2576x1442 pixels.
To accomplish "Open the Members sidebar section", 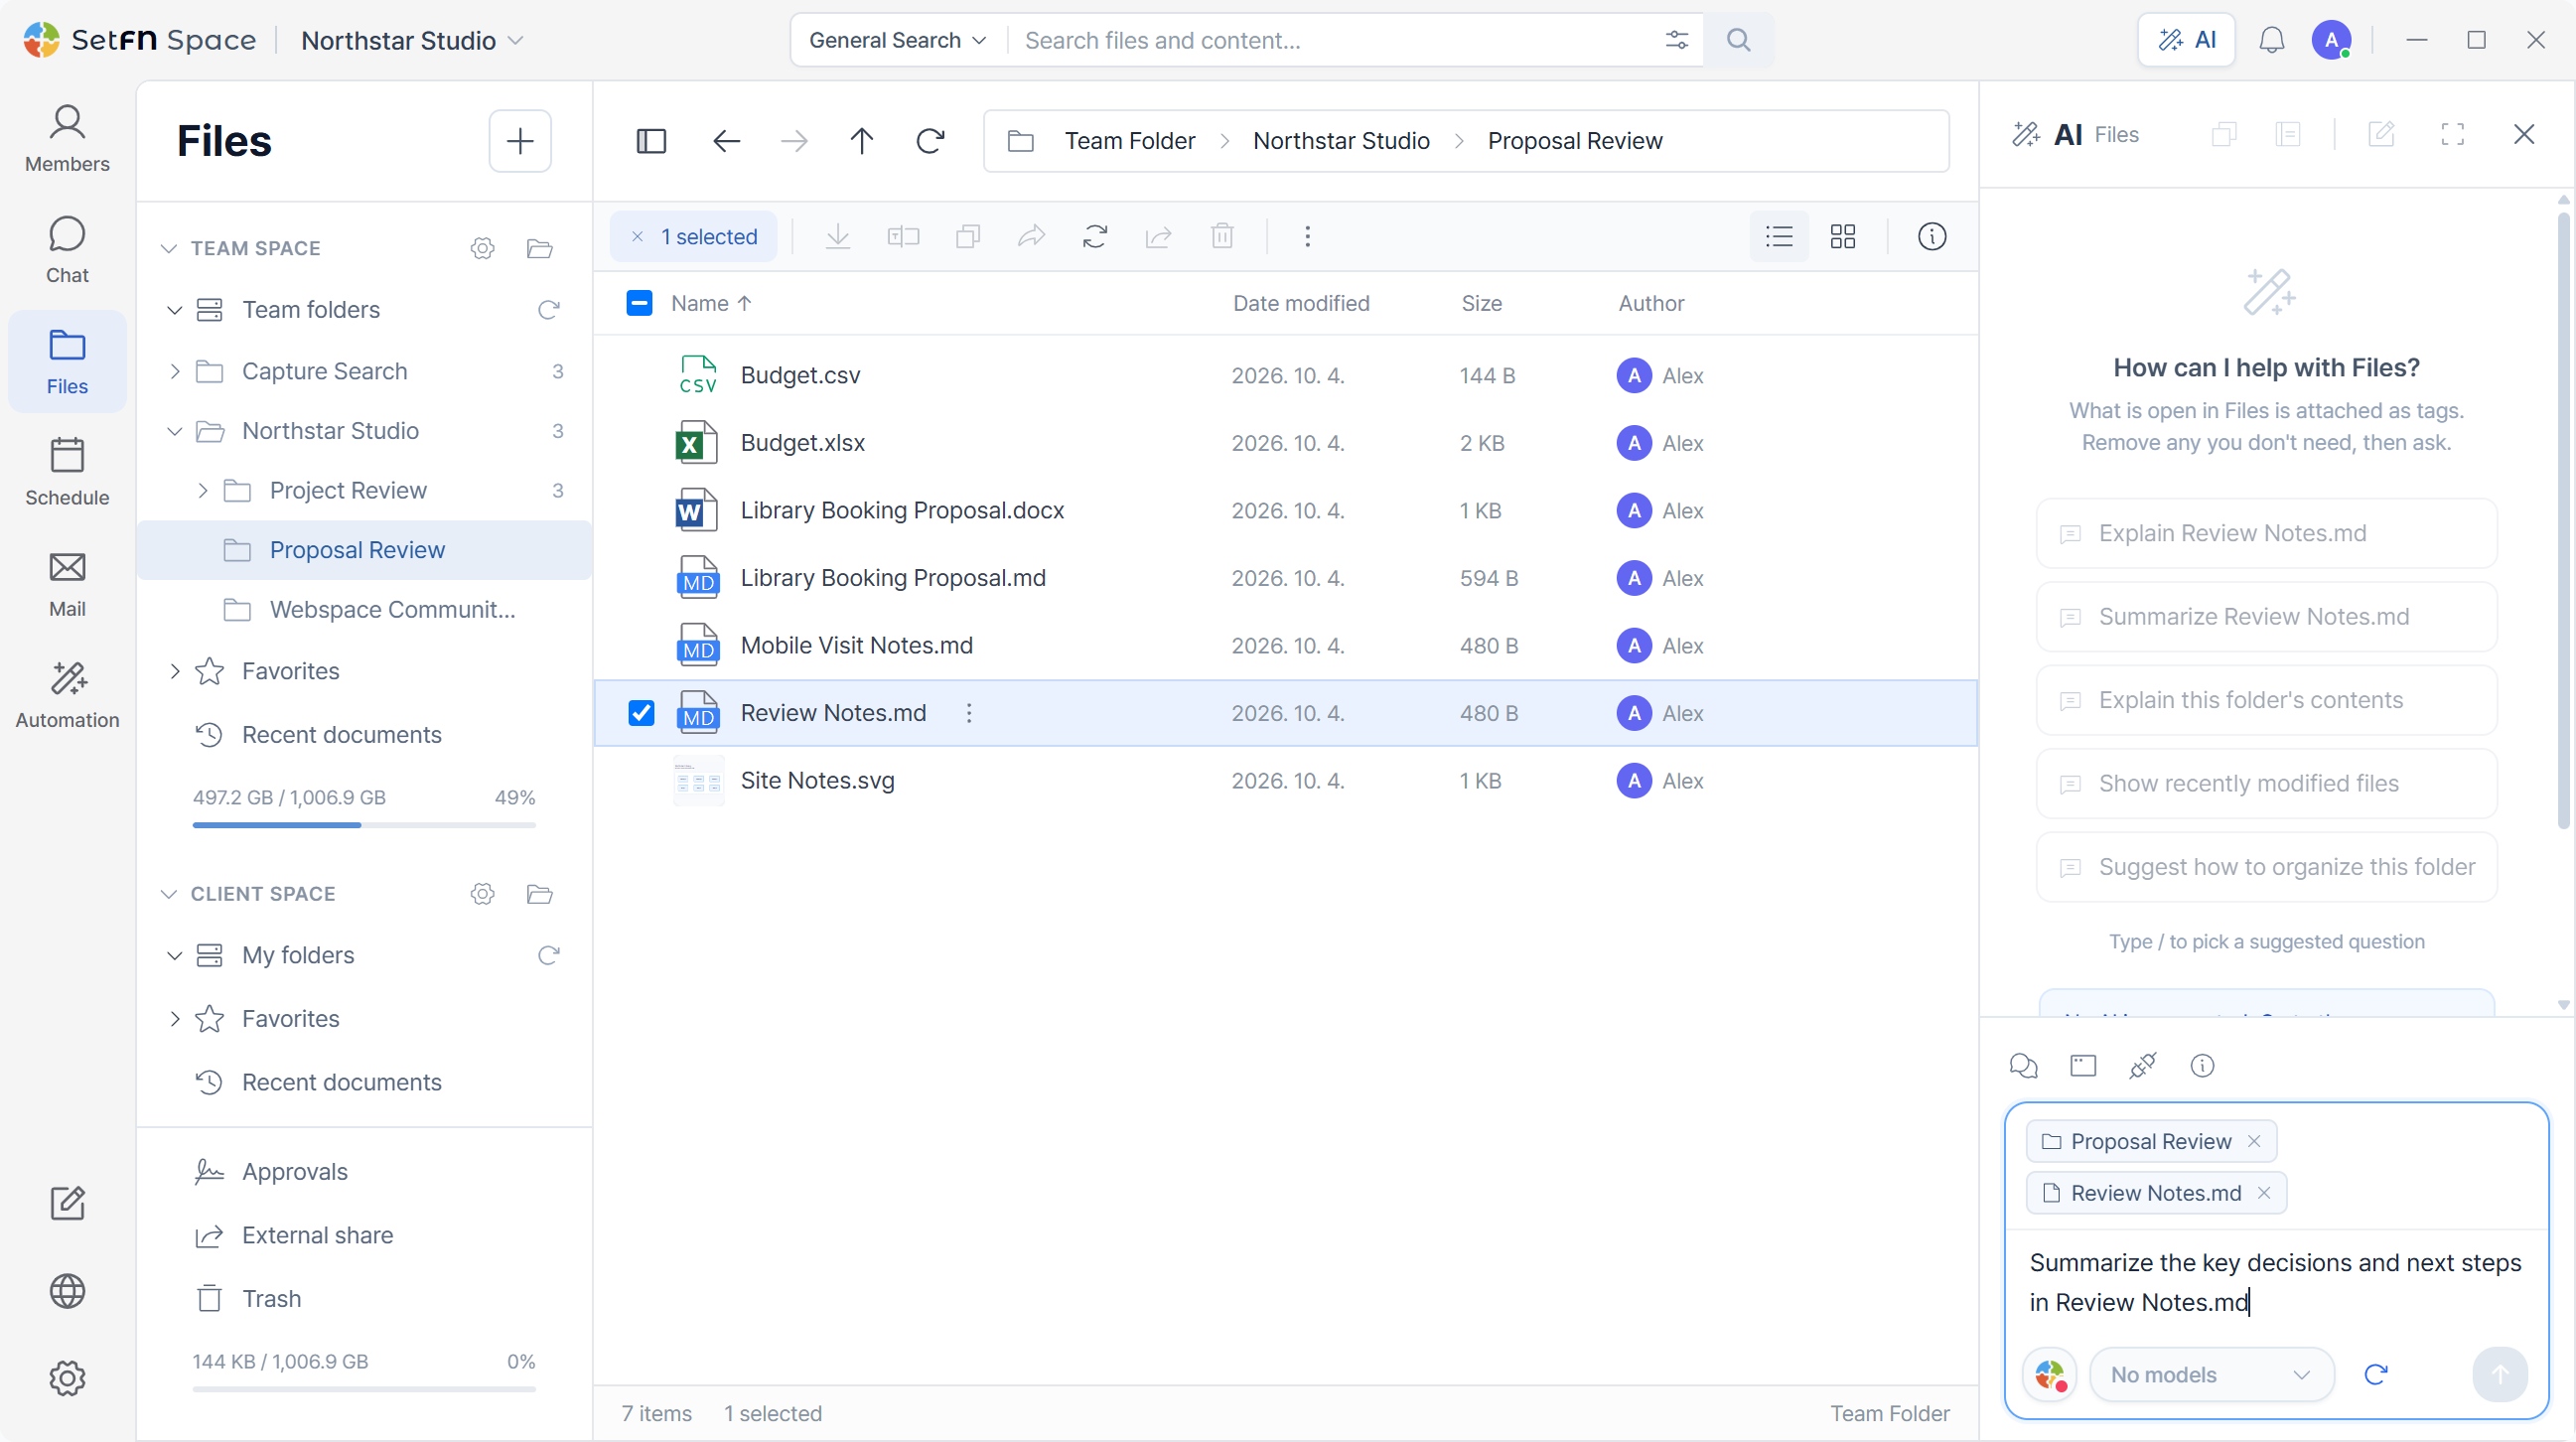I will (x=67, y=139).
